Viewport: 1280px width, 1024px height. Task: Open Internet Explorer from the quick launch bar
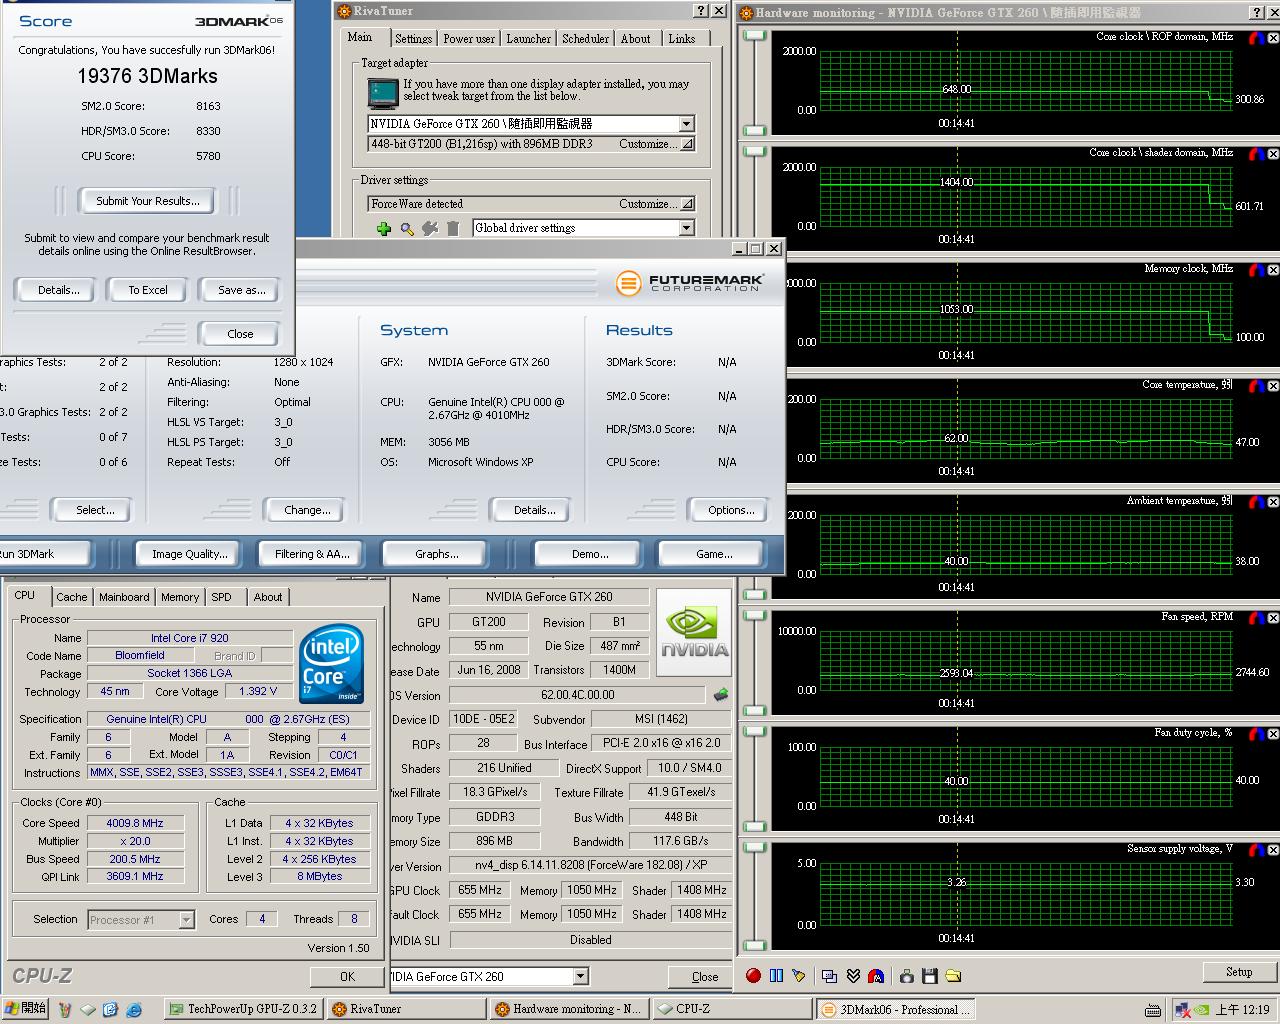coord(134,1010)
